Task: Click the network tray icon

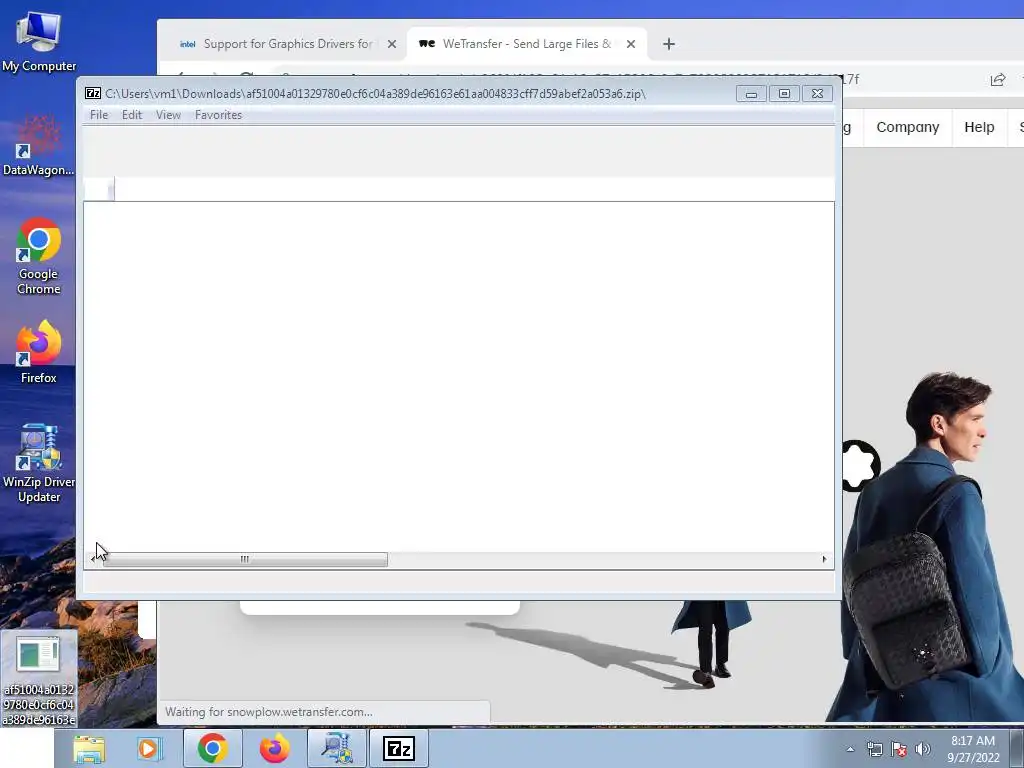Action: [x=874, y=749]
